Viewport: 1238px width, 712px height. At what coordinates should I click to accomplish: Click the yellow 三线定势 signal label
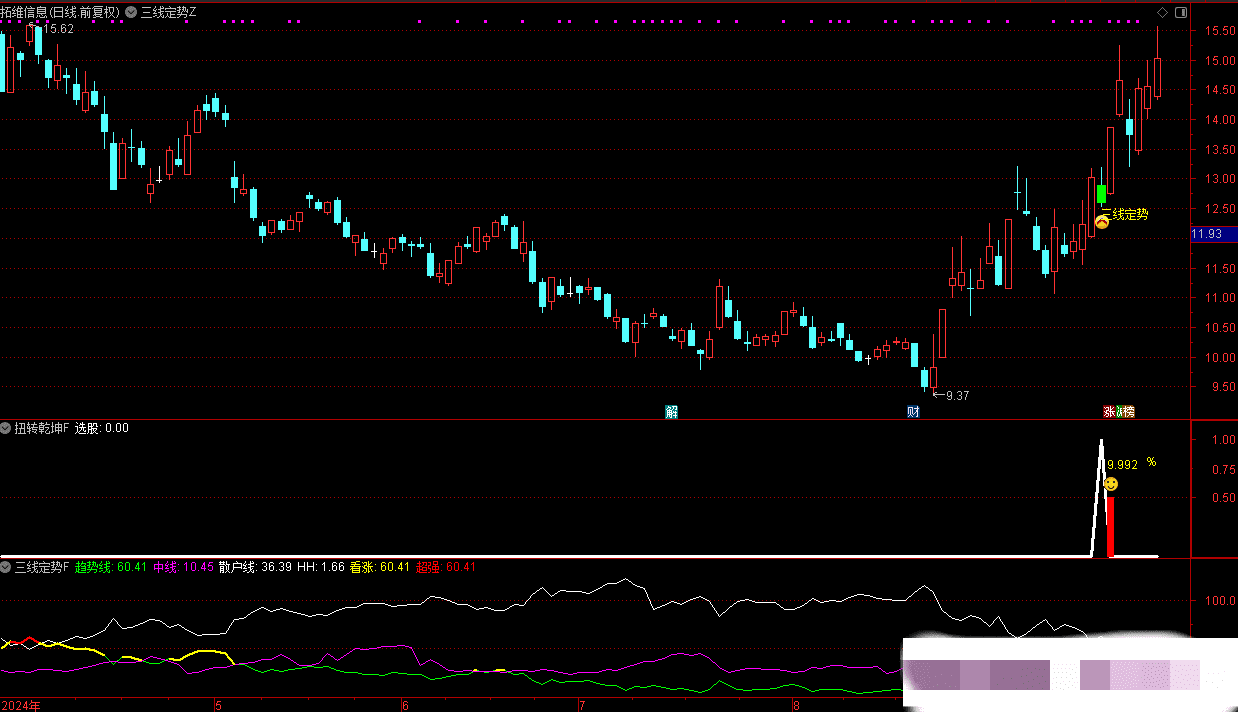pyautogui.click(x=1125, y=214)
